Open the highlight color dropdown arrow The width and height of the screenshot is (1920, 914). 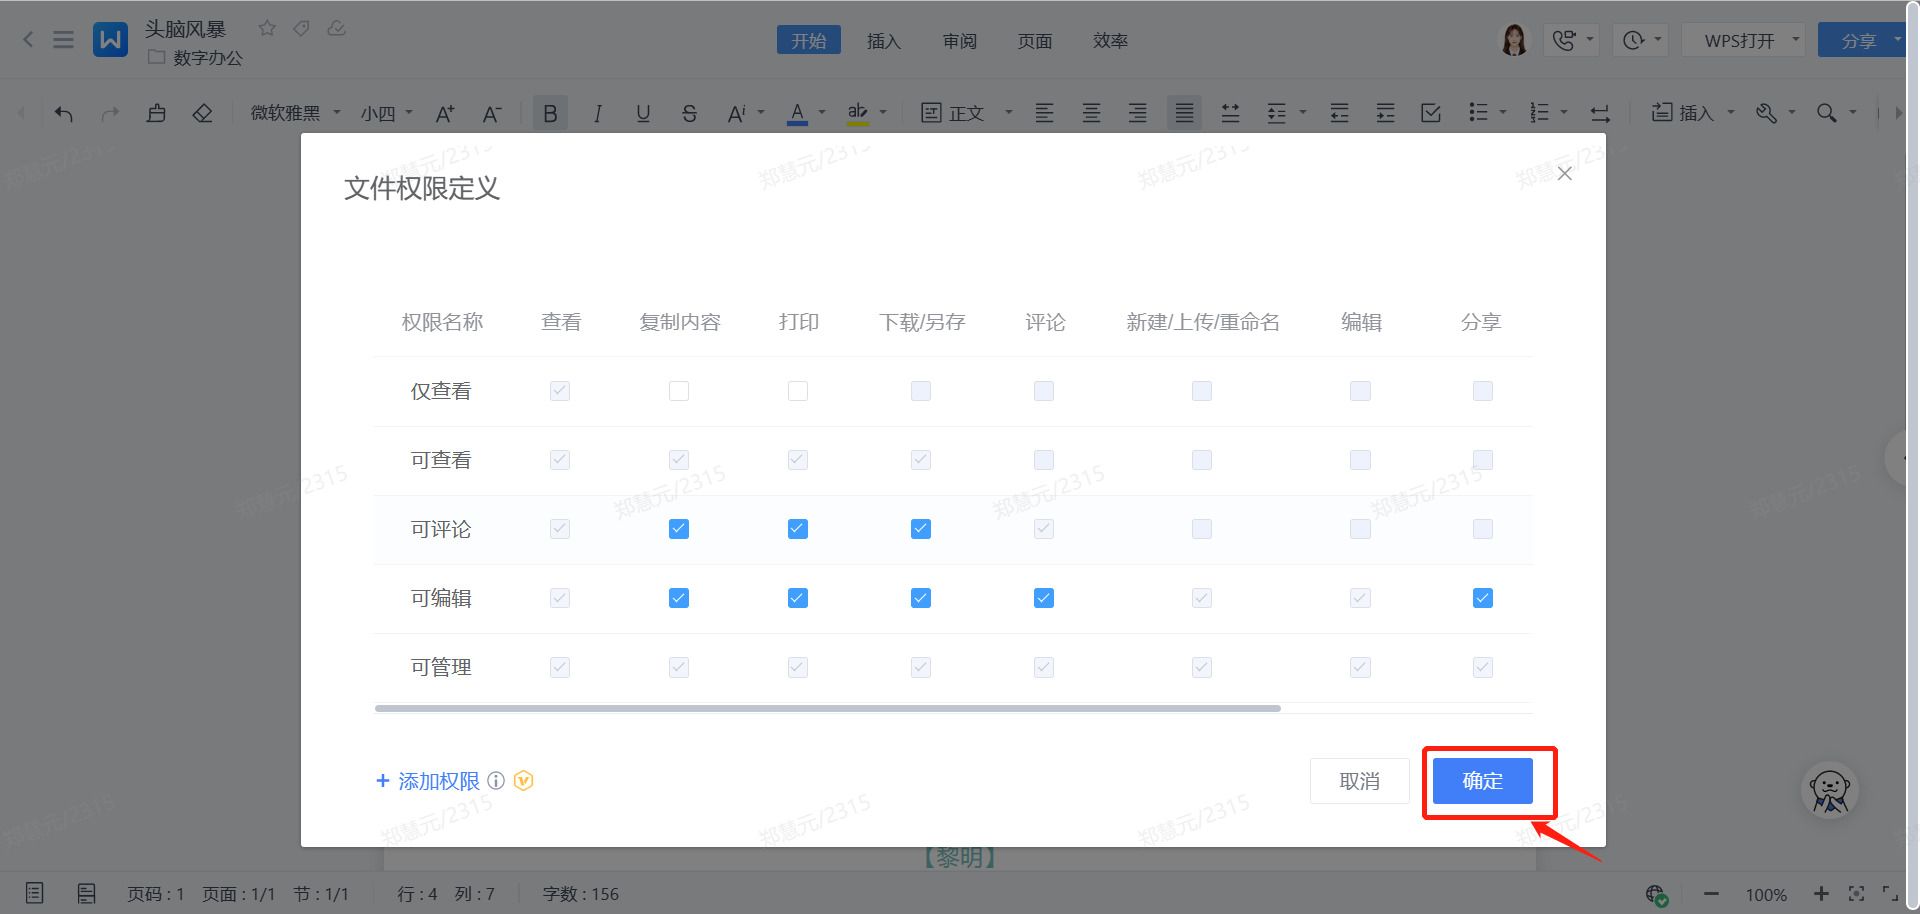tap(883, 112)
